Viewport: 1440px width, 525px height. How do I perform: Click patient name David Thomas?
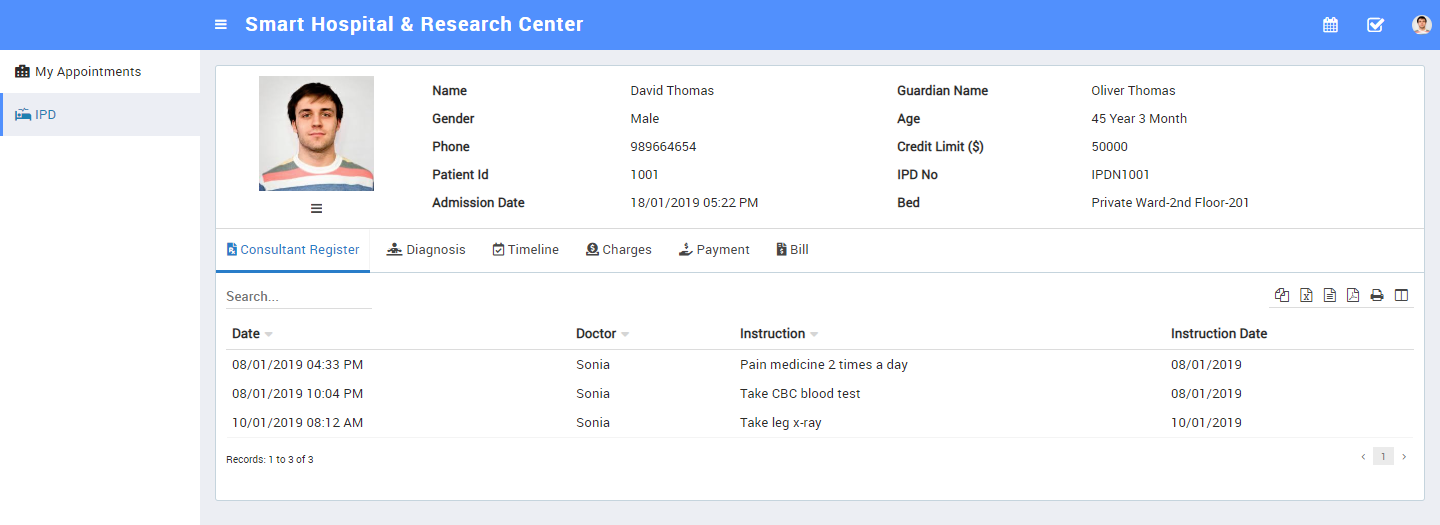point(672,91)
